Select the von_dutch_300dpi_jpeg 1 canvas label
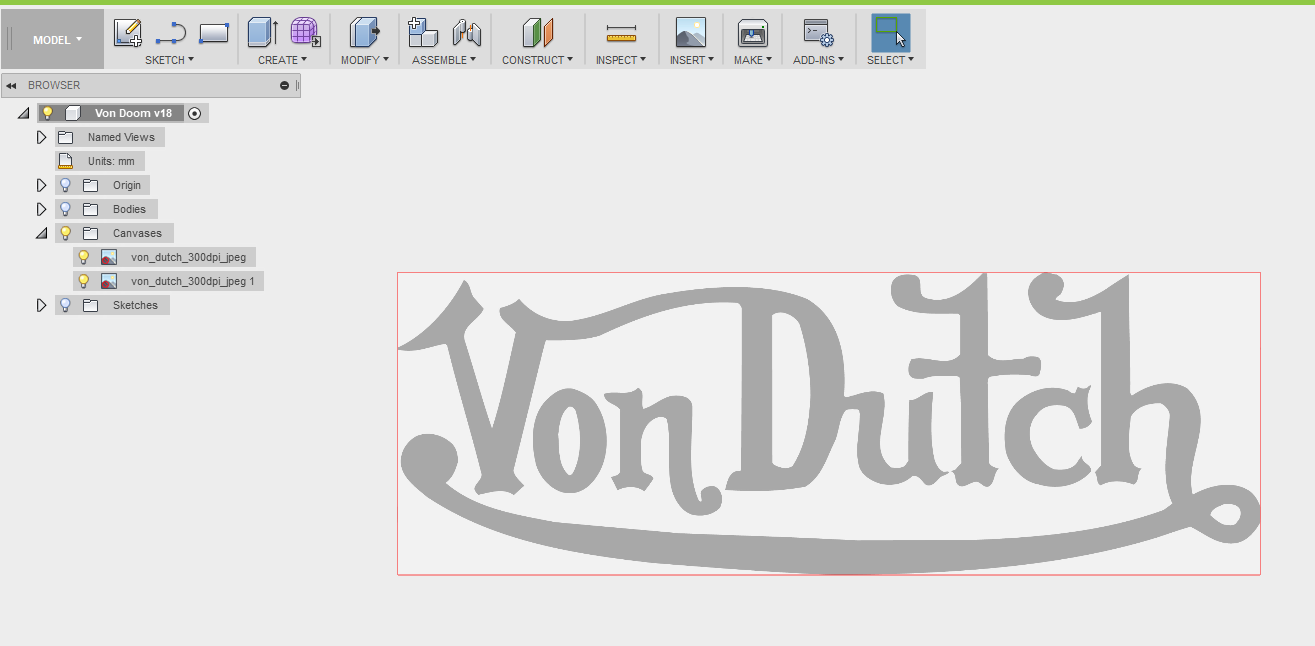This screenshot has height=646, width=1315. pyautogui.click(x=192, y=281)
